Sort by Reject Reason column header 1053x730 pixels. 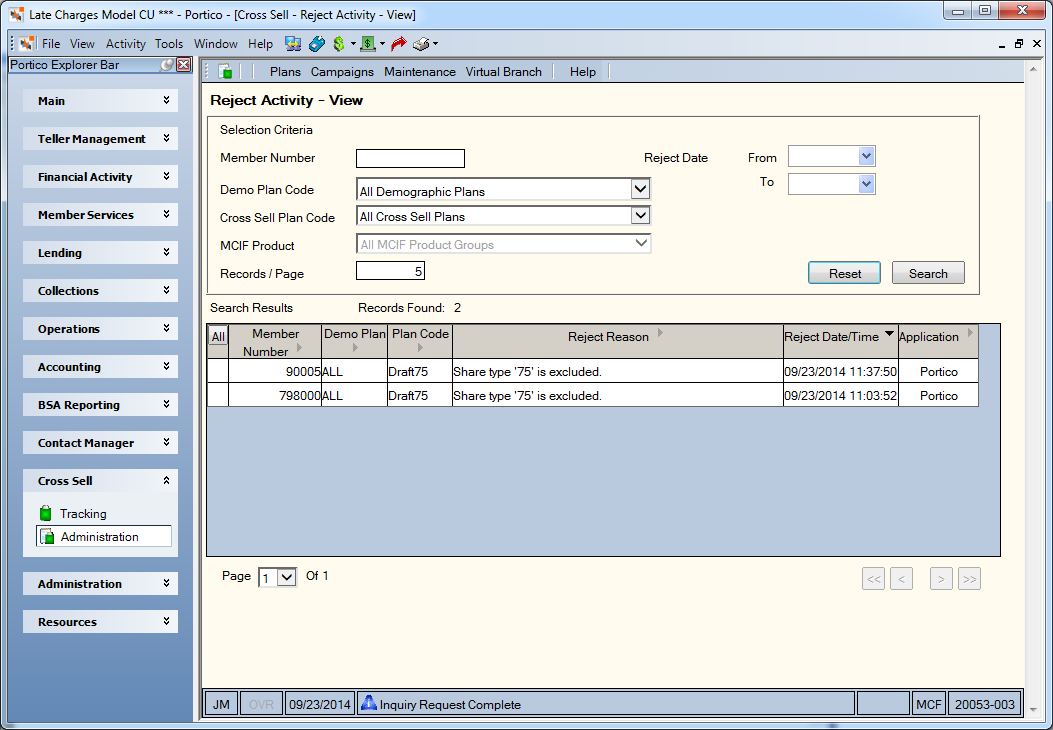pos(618,342)
